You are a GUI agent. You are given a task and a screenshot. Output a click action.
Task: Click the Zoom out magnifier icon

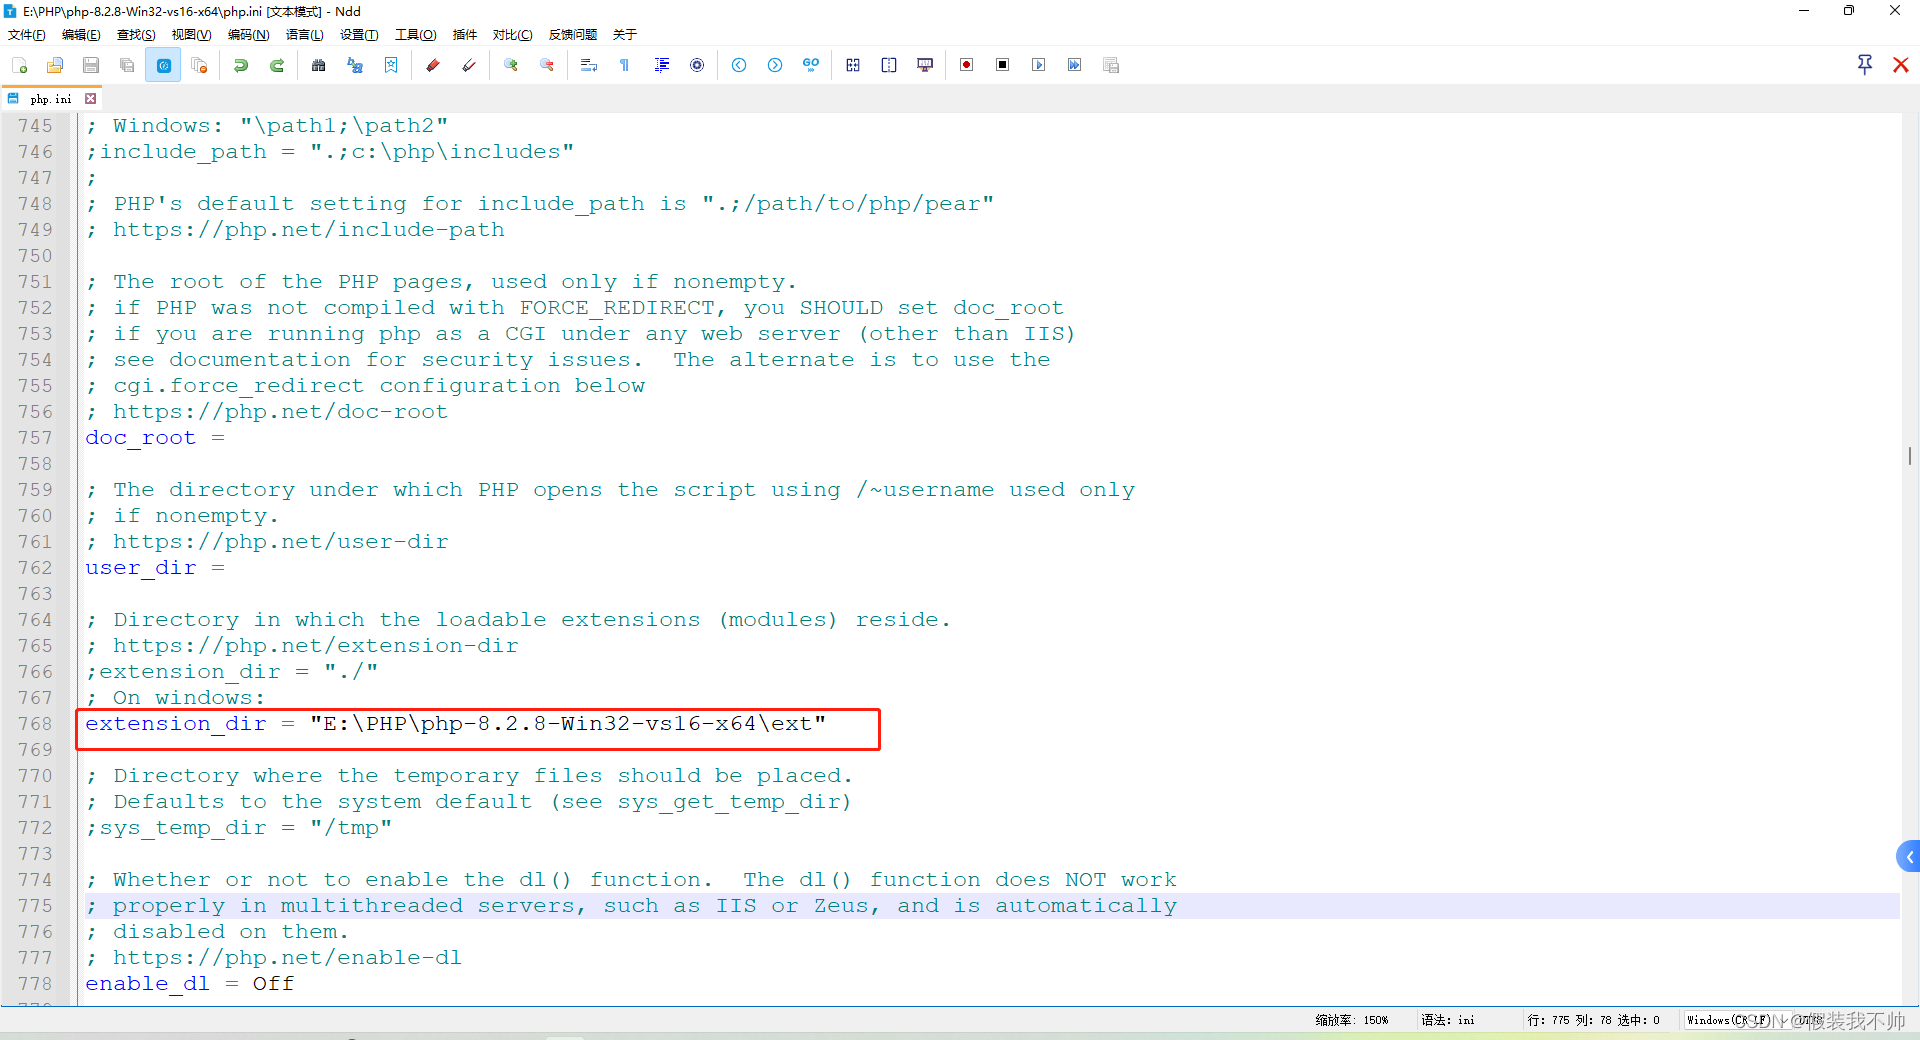(547, 65)
